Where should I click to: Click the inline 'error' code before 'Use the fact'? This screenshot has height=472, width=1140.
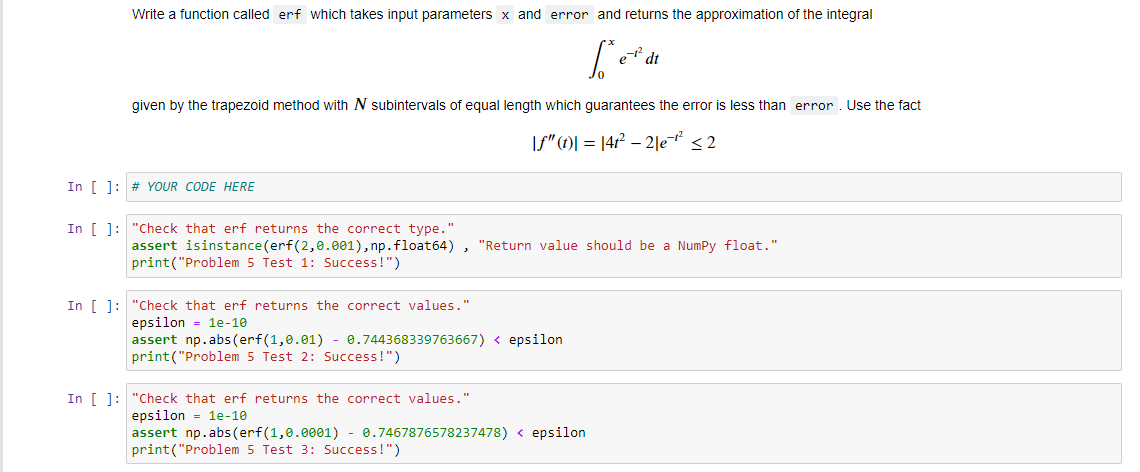point(814,106)
